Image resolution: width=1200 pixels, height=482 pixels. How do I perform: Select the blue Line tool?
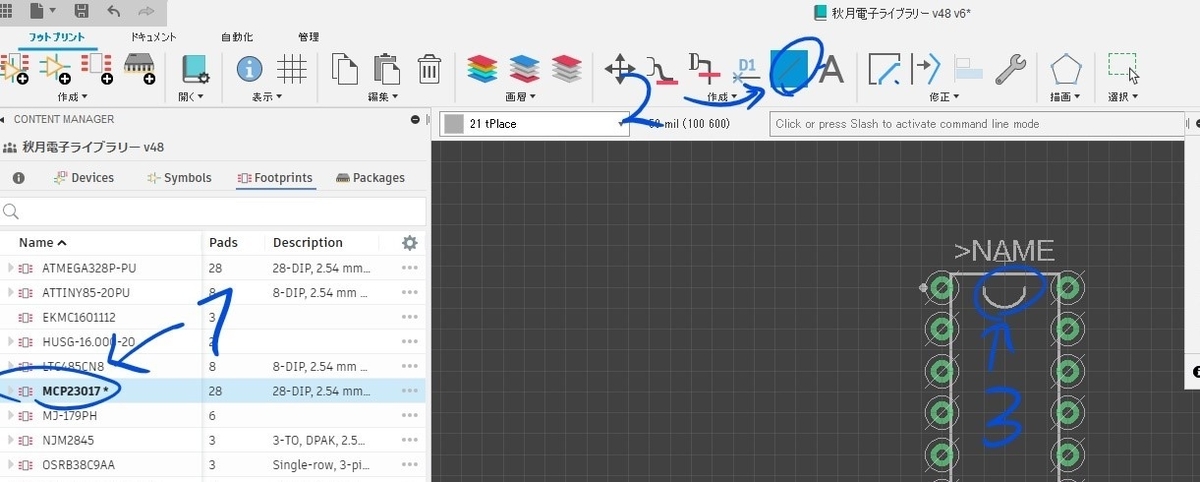click(x=789, y=69)
